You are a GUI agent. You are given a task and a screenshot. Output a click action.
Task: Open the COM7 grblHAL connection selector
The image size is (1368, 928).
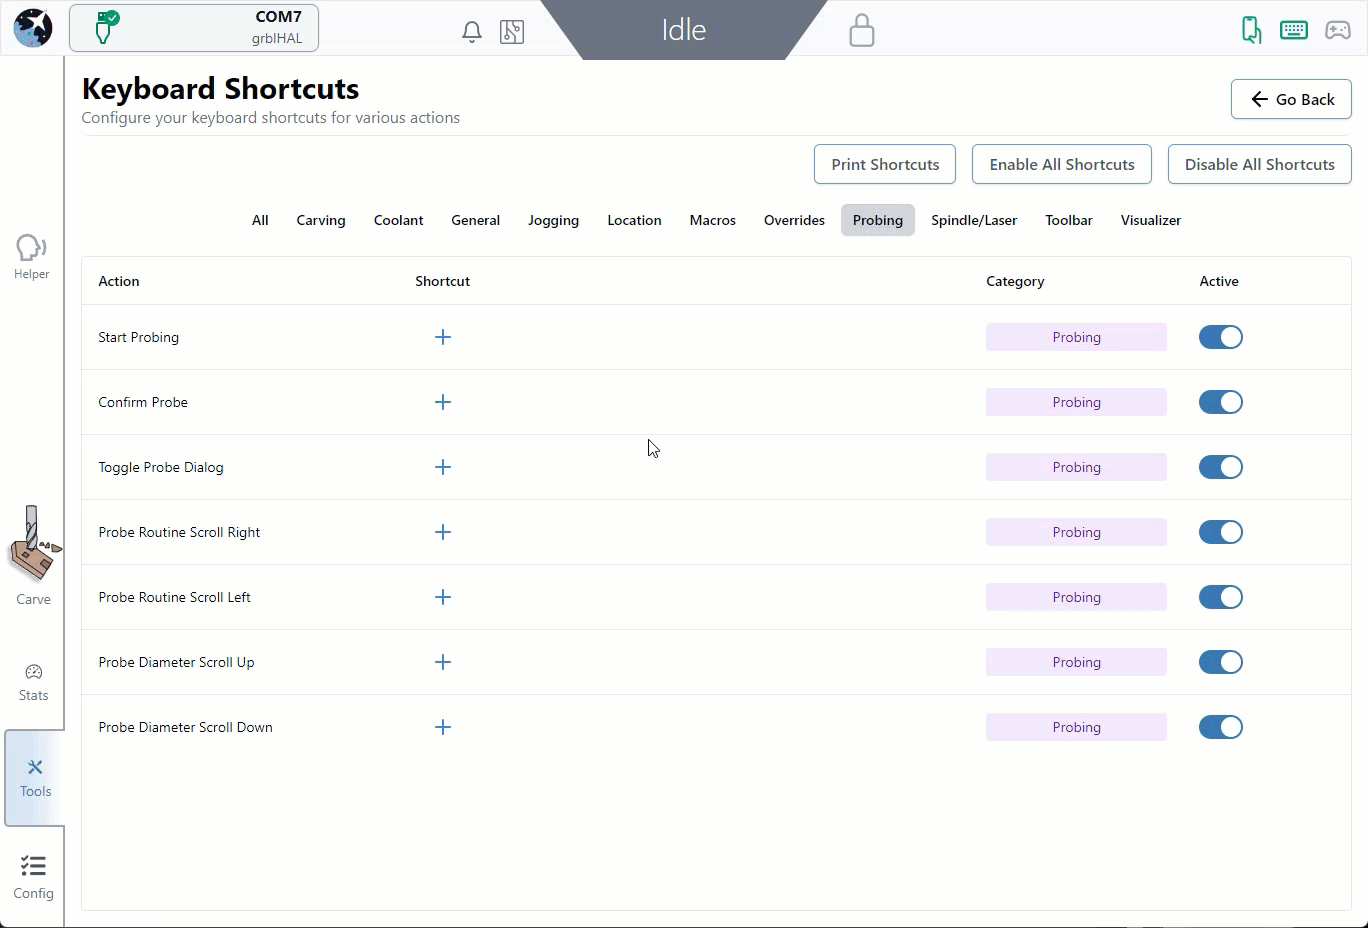[194, 28]
